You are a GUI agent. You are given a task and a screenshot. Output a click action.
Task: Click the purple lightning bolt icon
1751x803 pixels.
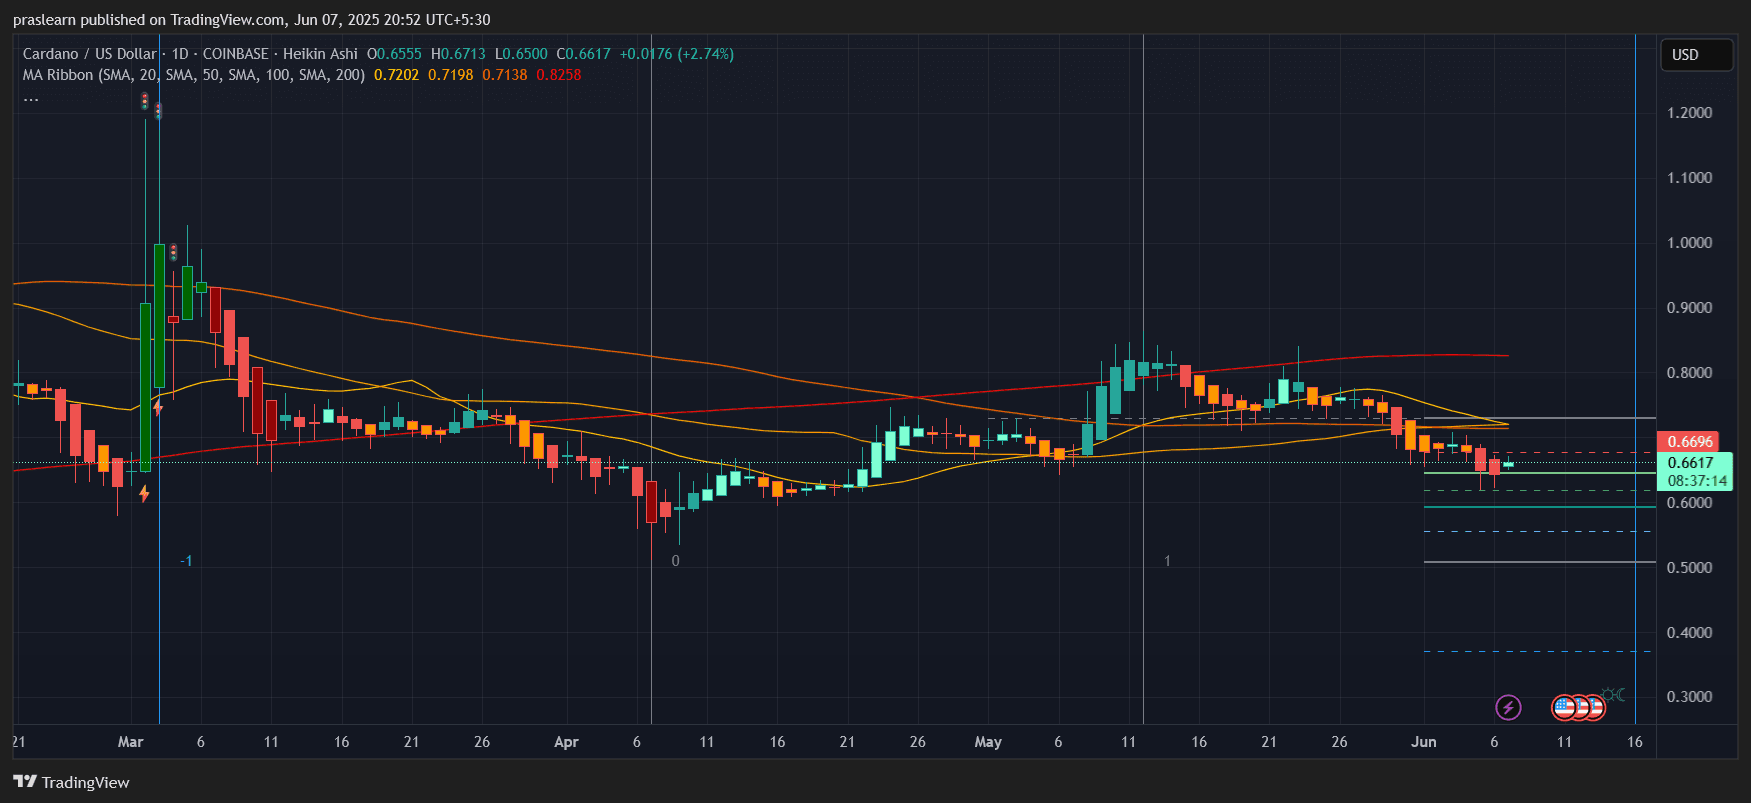click(1508, 708)
